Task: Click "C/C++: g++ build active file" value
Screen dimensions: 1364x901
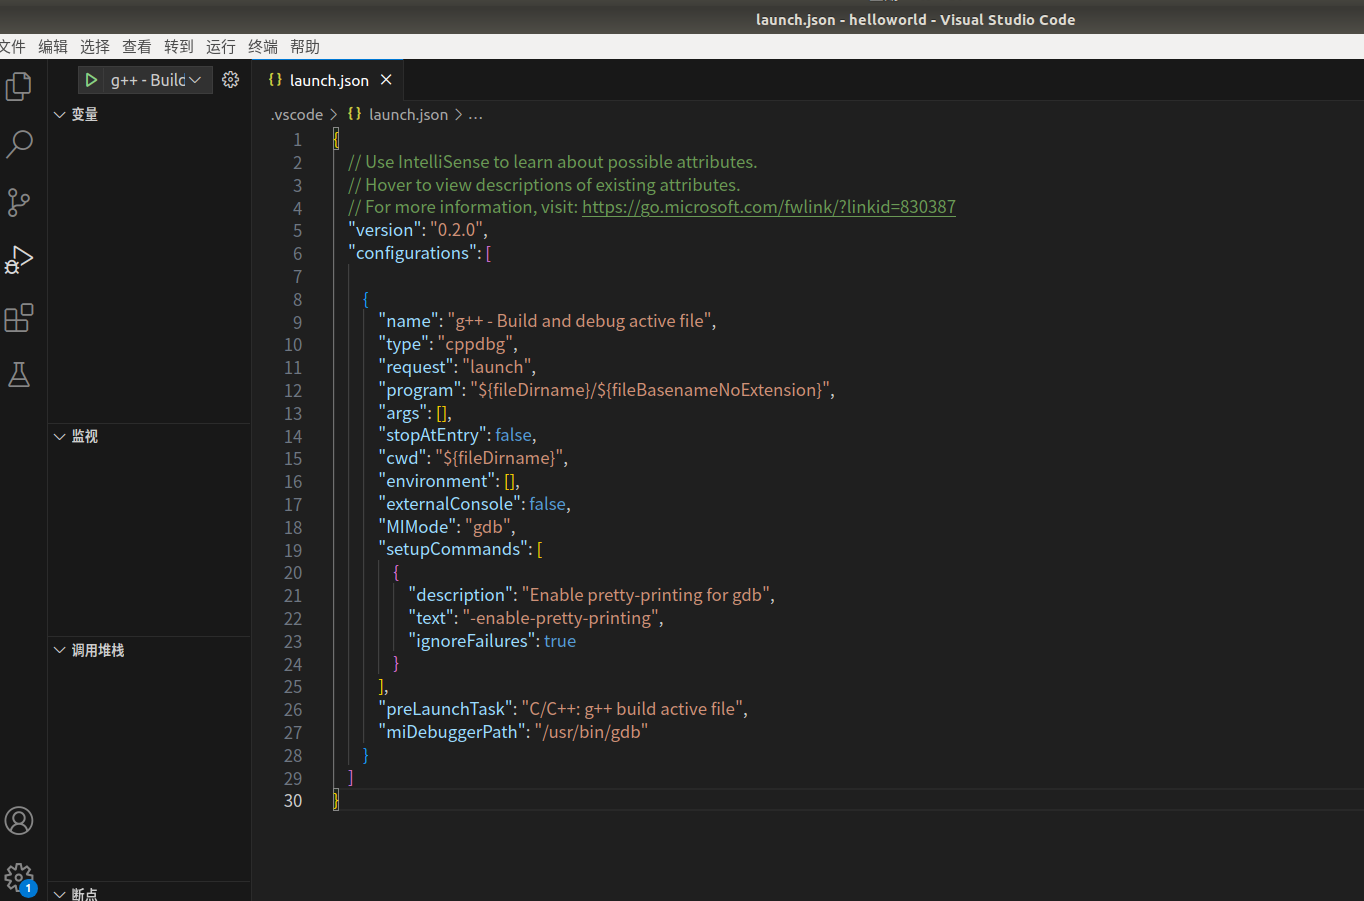Action: [x=632, y=709]
